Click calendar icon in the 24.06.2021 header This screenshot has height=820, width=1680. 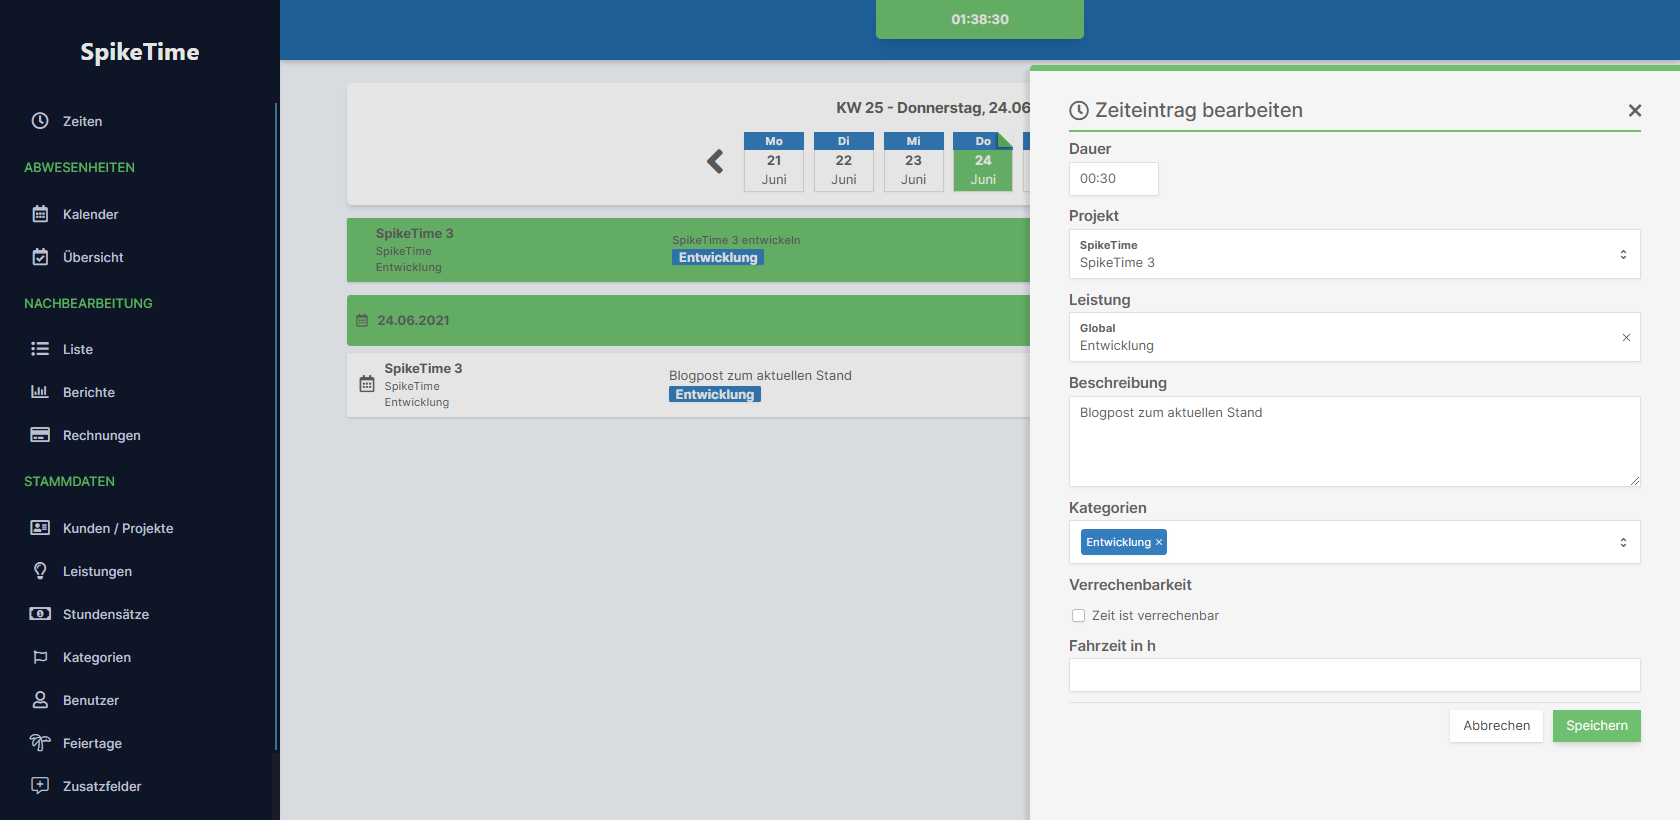pos(362,321)
